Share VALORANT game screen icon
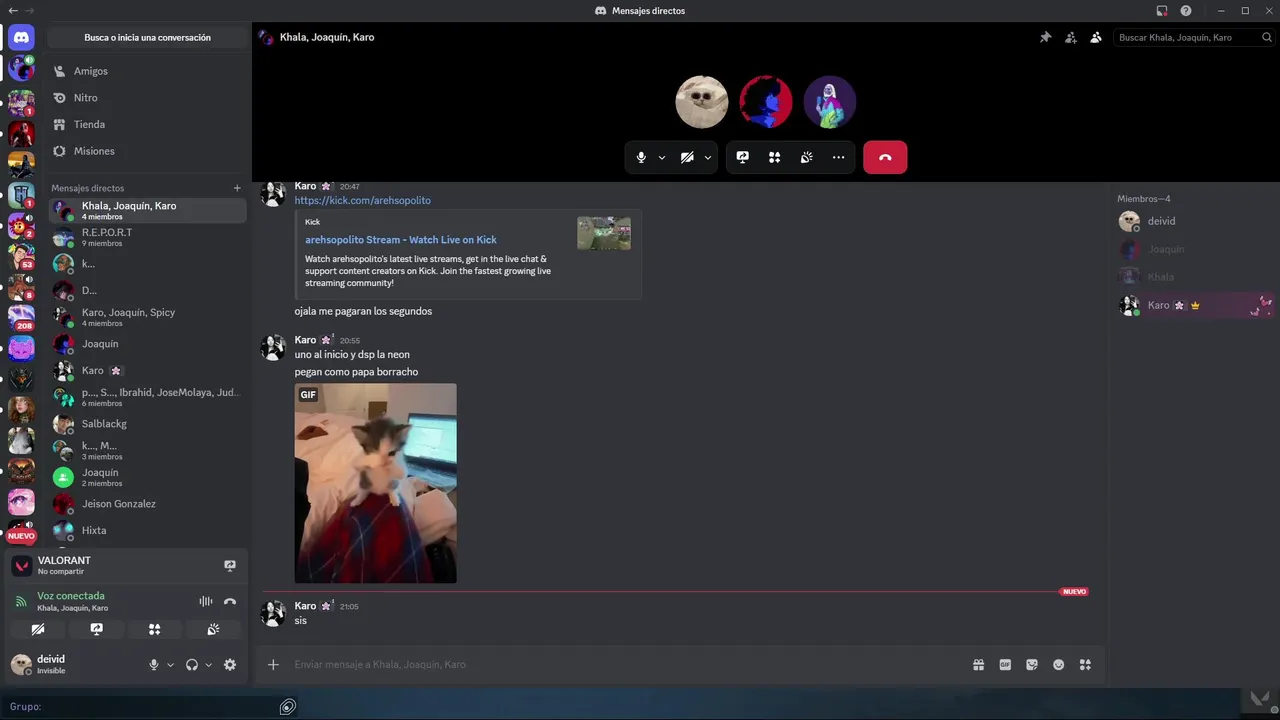This screenshot has height=720, width=1280. (230, 566)
